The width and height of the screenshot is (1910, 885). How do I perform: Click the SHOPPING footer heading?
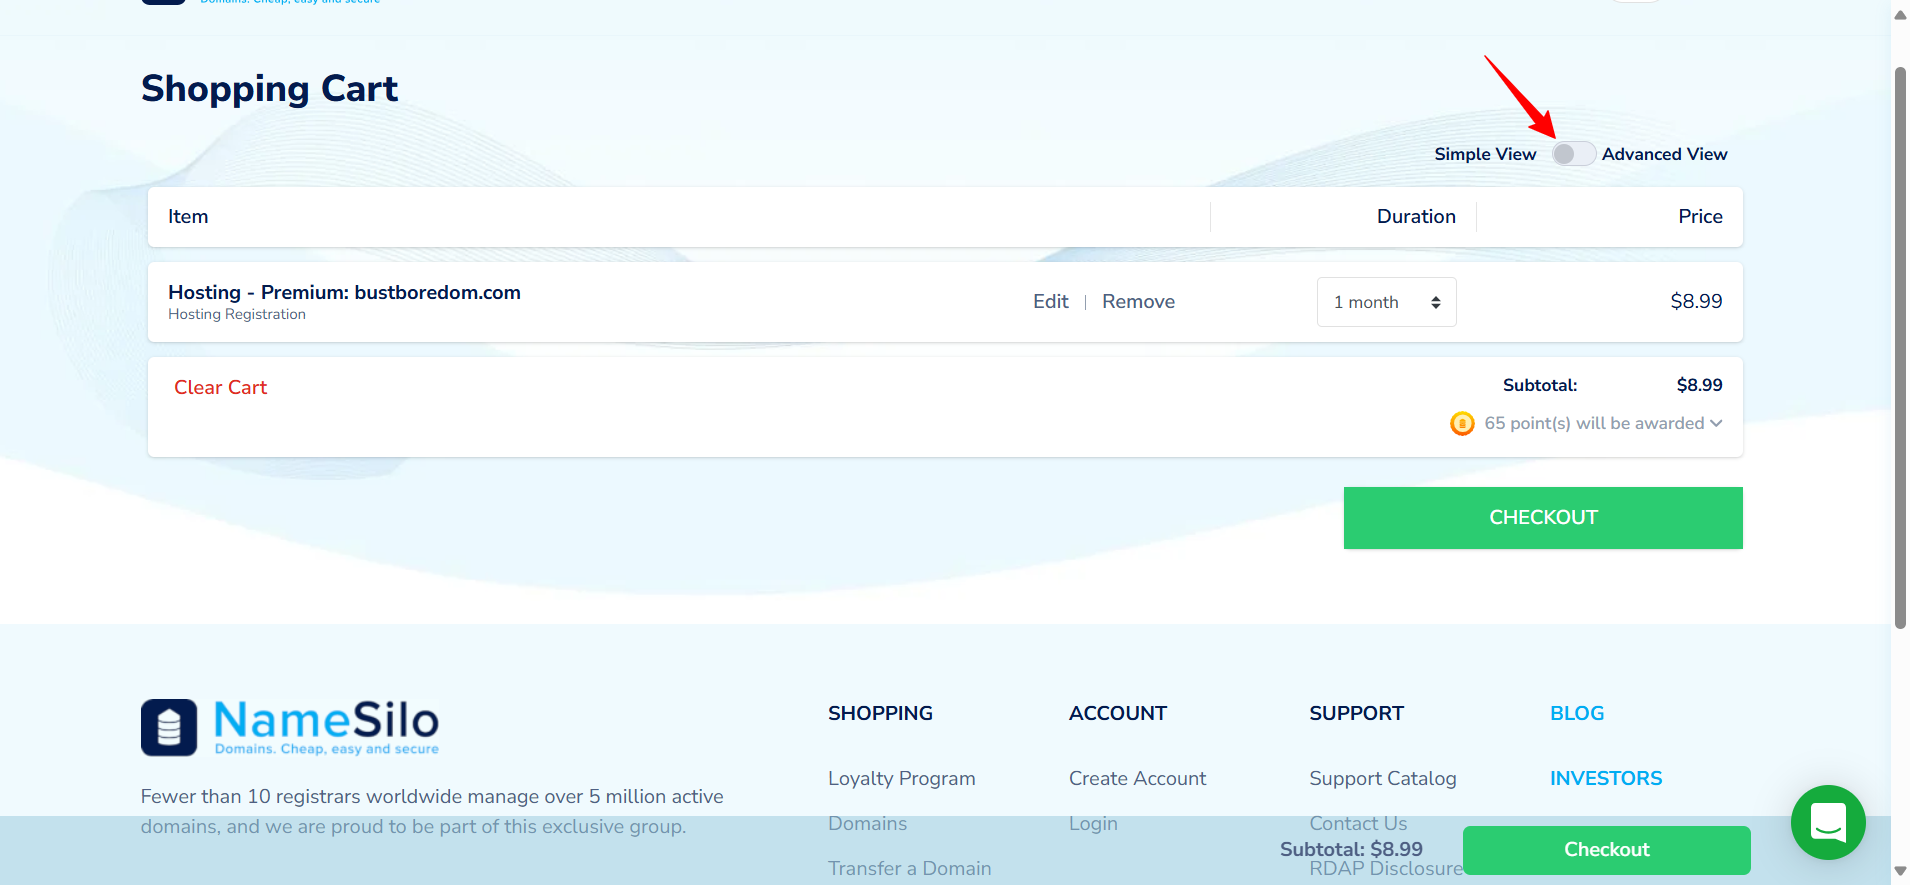pyautogui.click(x=880, y=713)
